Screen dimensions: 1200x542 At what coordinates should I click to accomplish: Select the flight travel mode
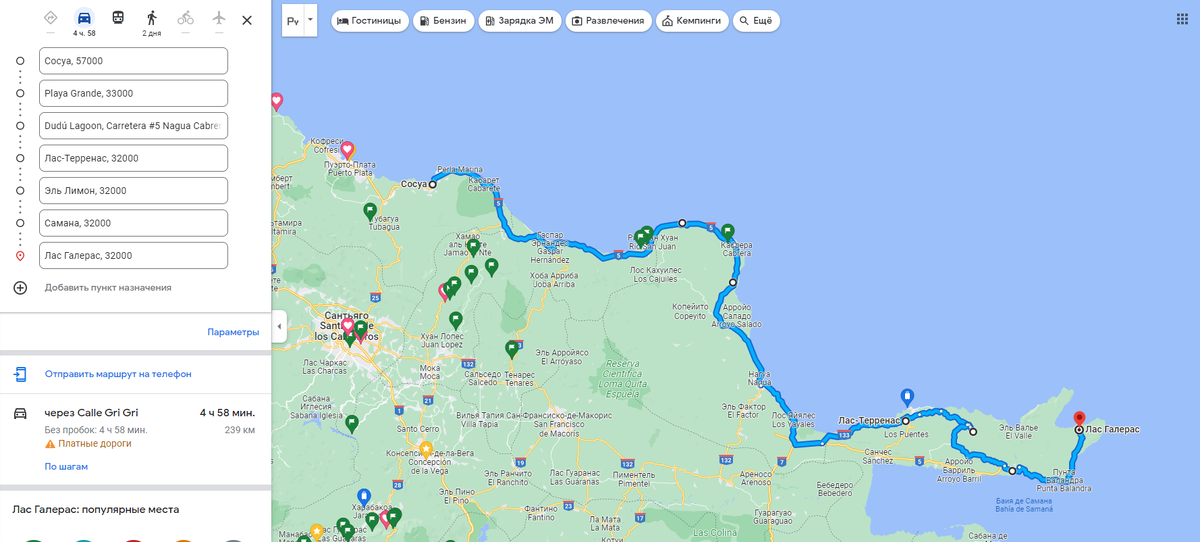(x=219, y=18)
